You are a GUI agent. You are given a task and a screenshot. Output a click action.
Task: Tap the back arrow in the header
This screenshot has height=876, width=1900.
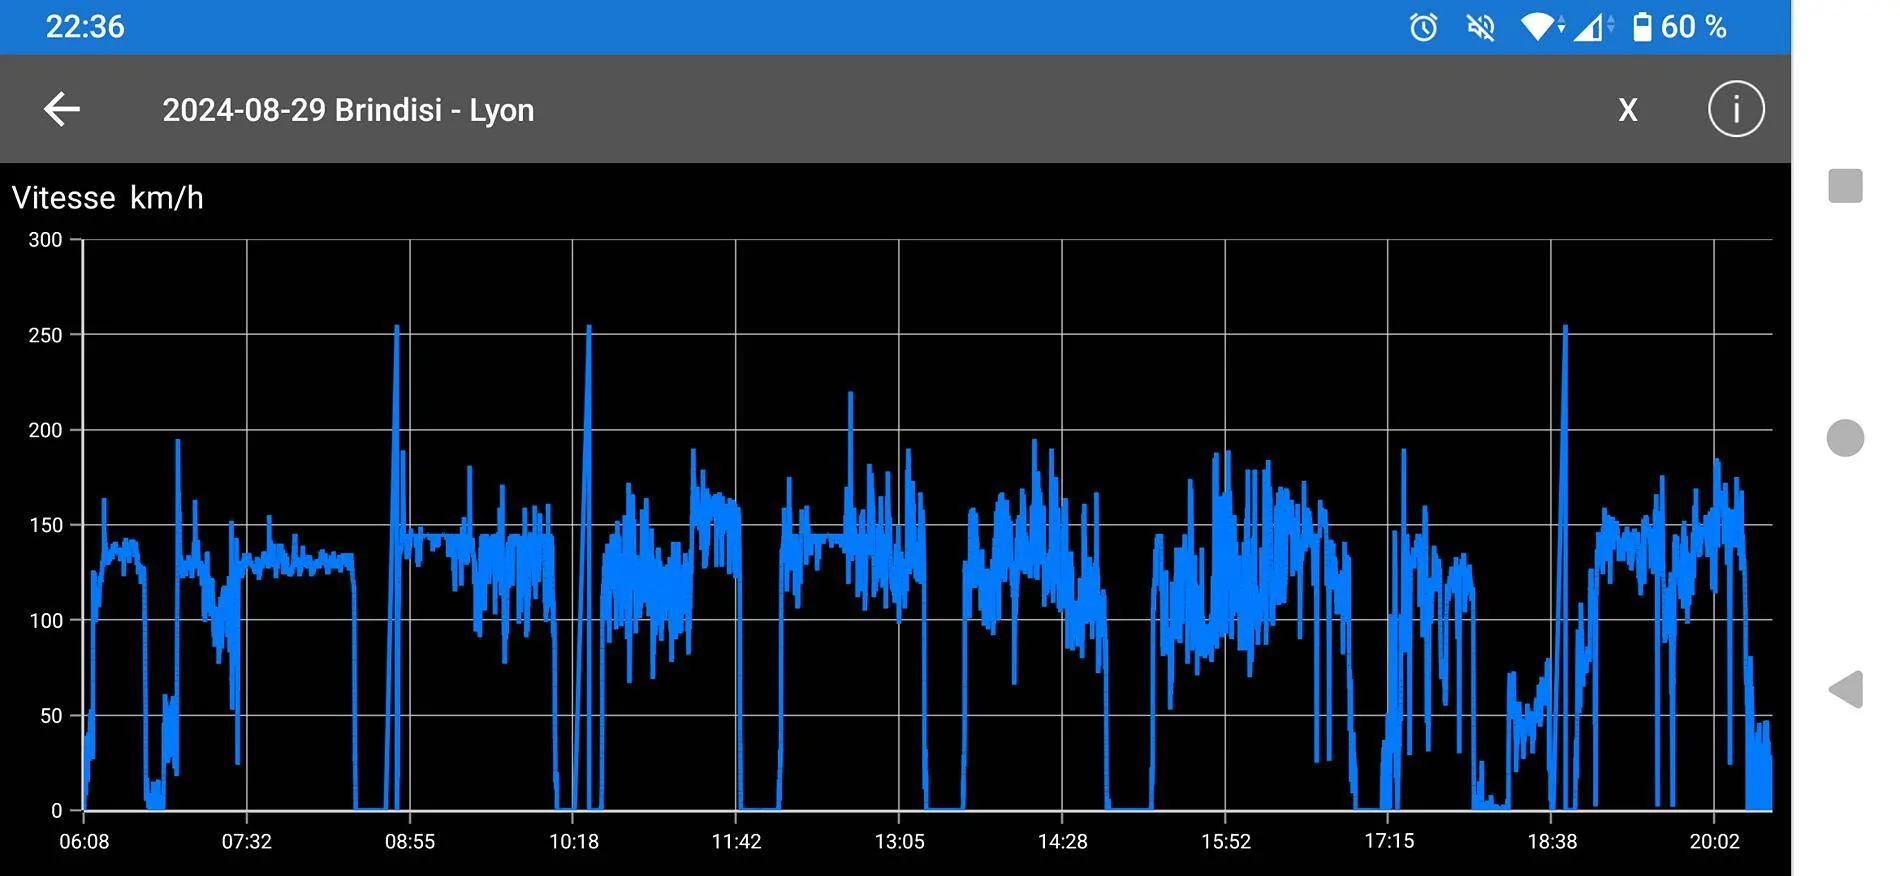pos(62,109)
